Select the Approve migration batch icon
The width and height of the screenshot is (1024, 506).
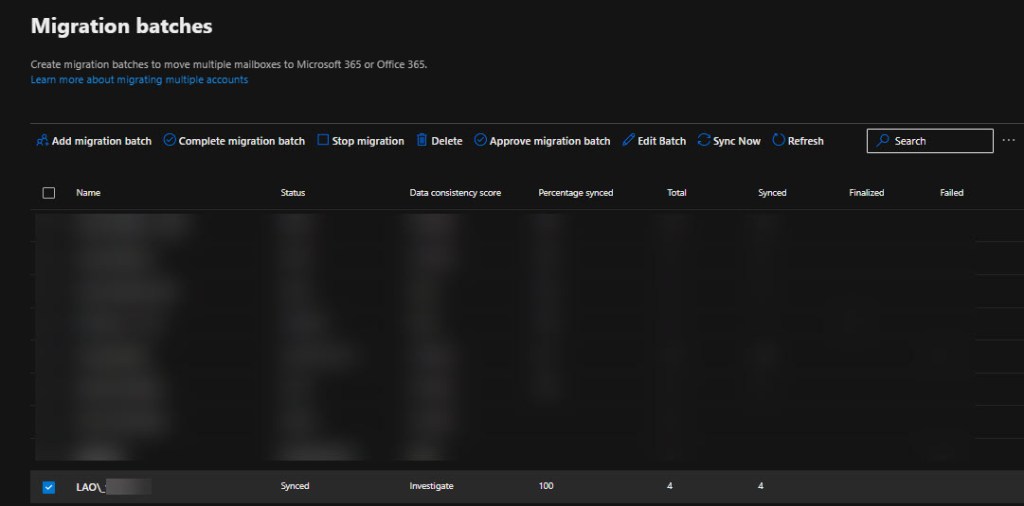[481, 141]
